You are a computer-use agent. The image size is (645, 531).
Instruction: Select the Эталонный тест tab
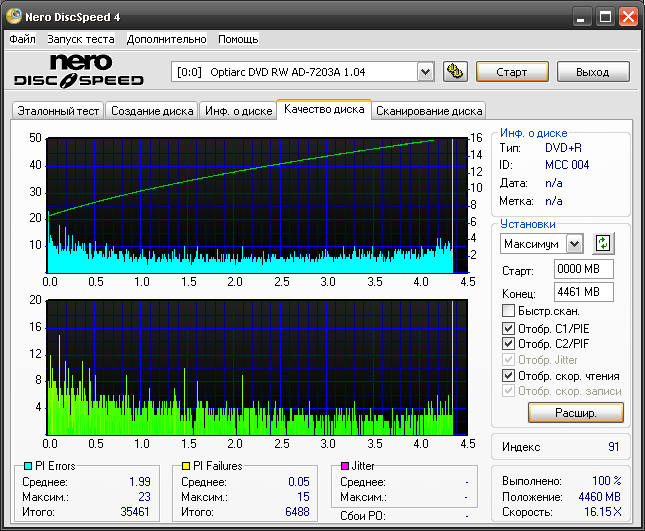[x=57, y=111]
